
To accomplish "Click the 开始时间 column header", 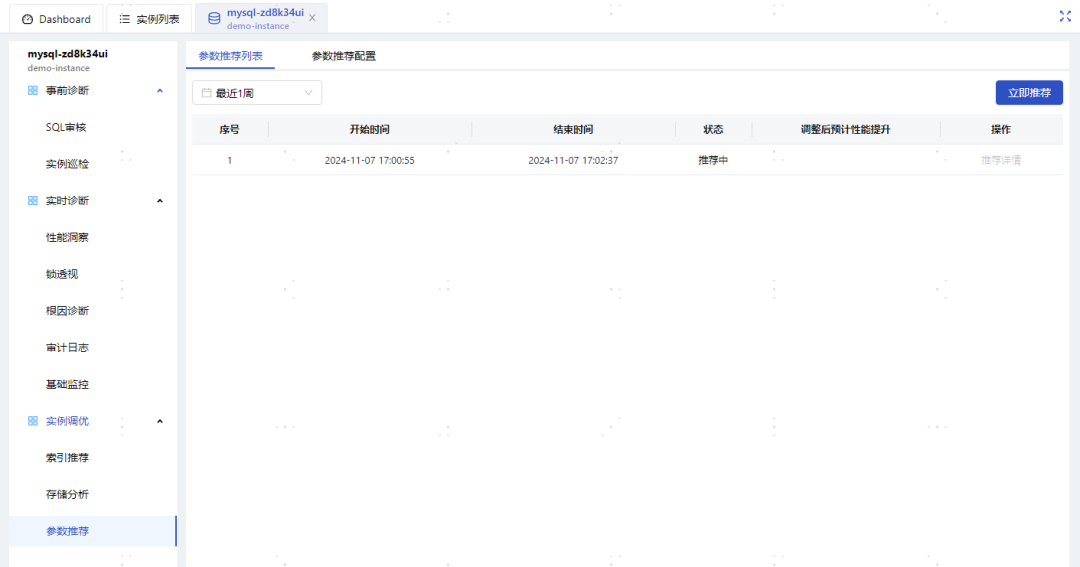I will pos(370,130).
